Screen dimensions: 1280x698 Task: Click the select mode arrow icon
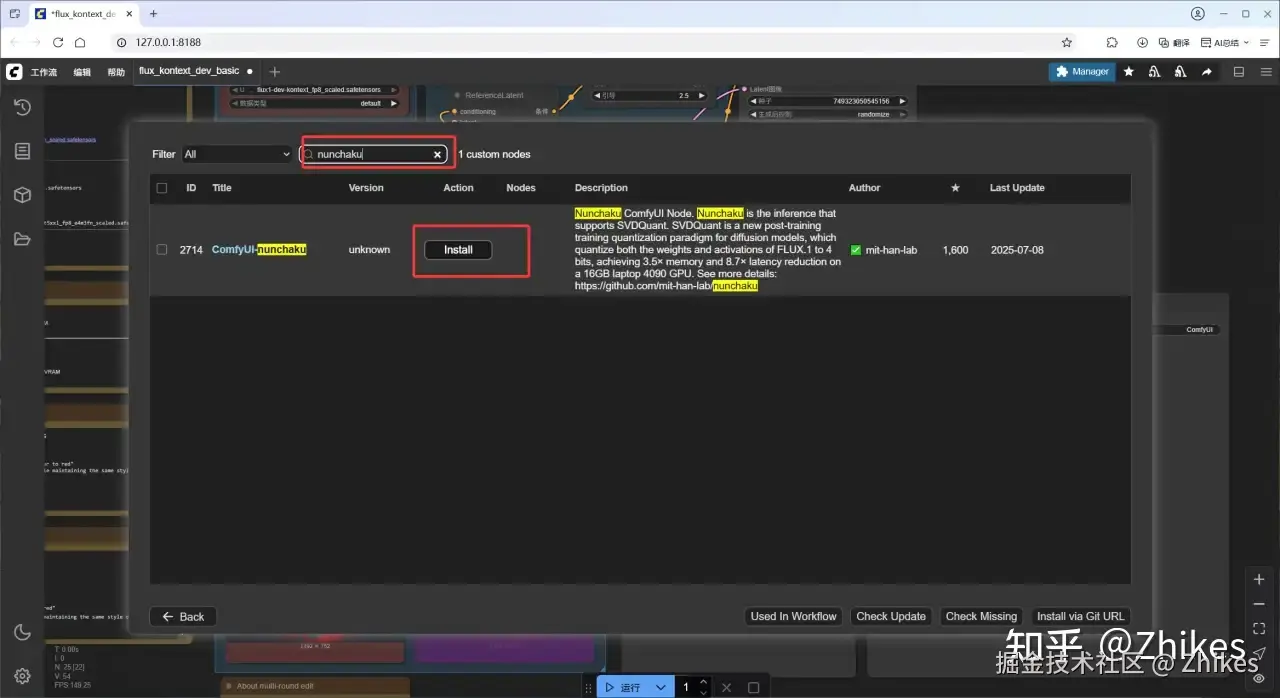tap(1259, 653)
